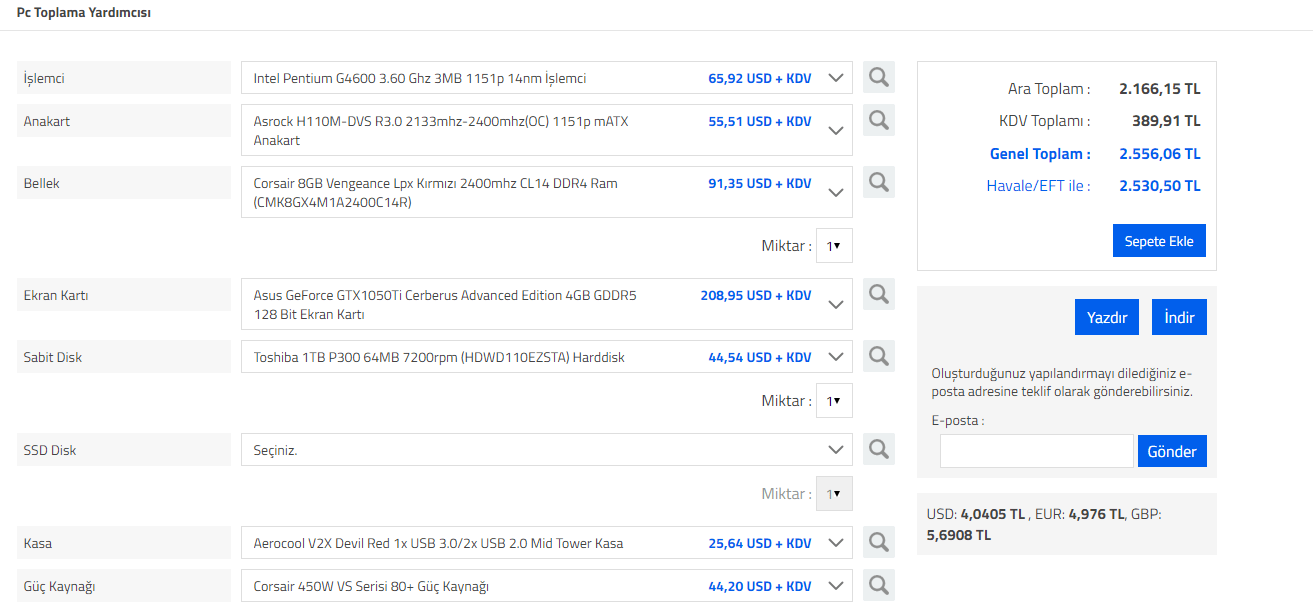Click the Sabit Disk category label
Screen dimensions: 1313x610
[124, 357]
